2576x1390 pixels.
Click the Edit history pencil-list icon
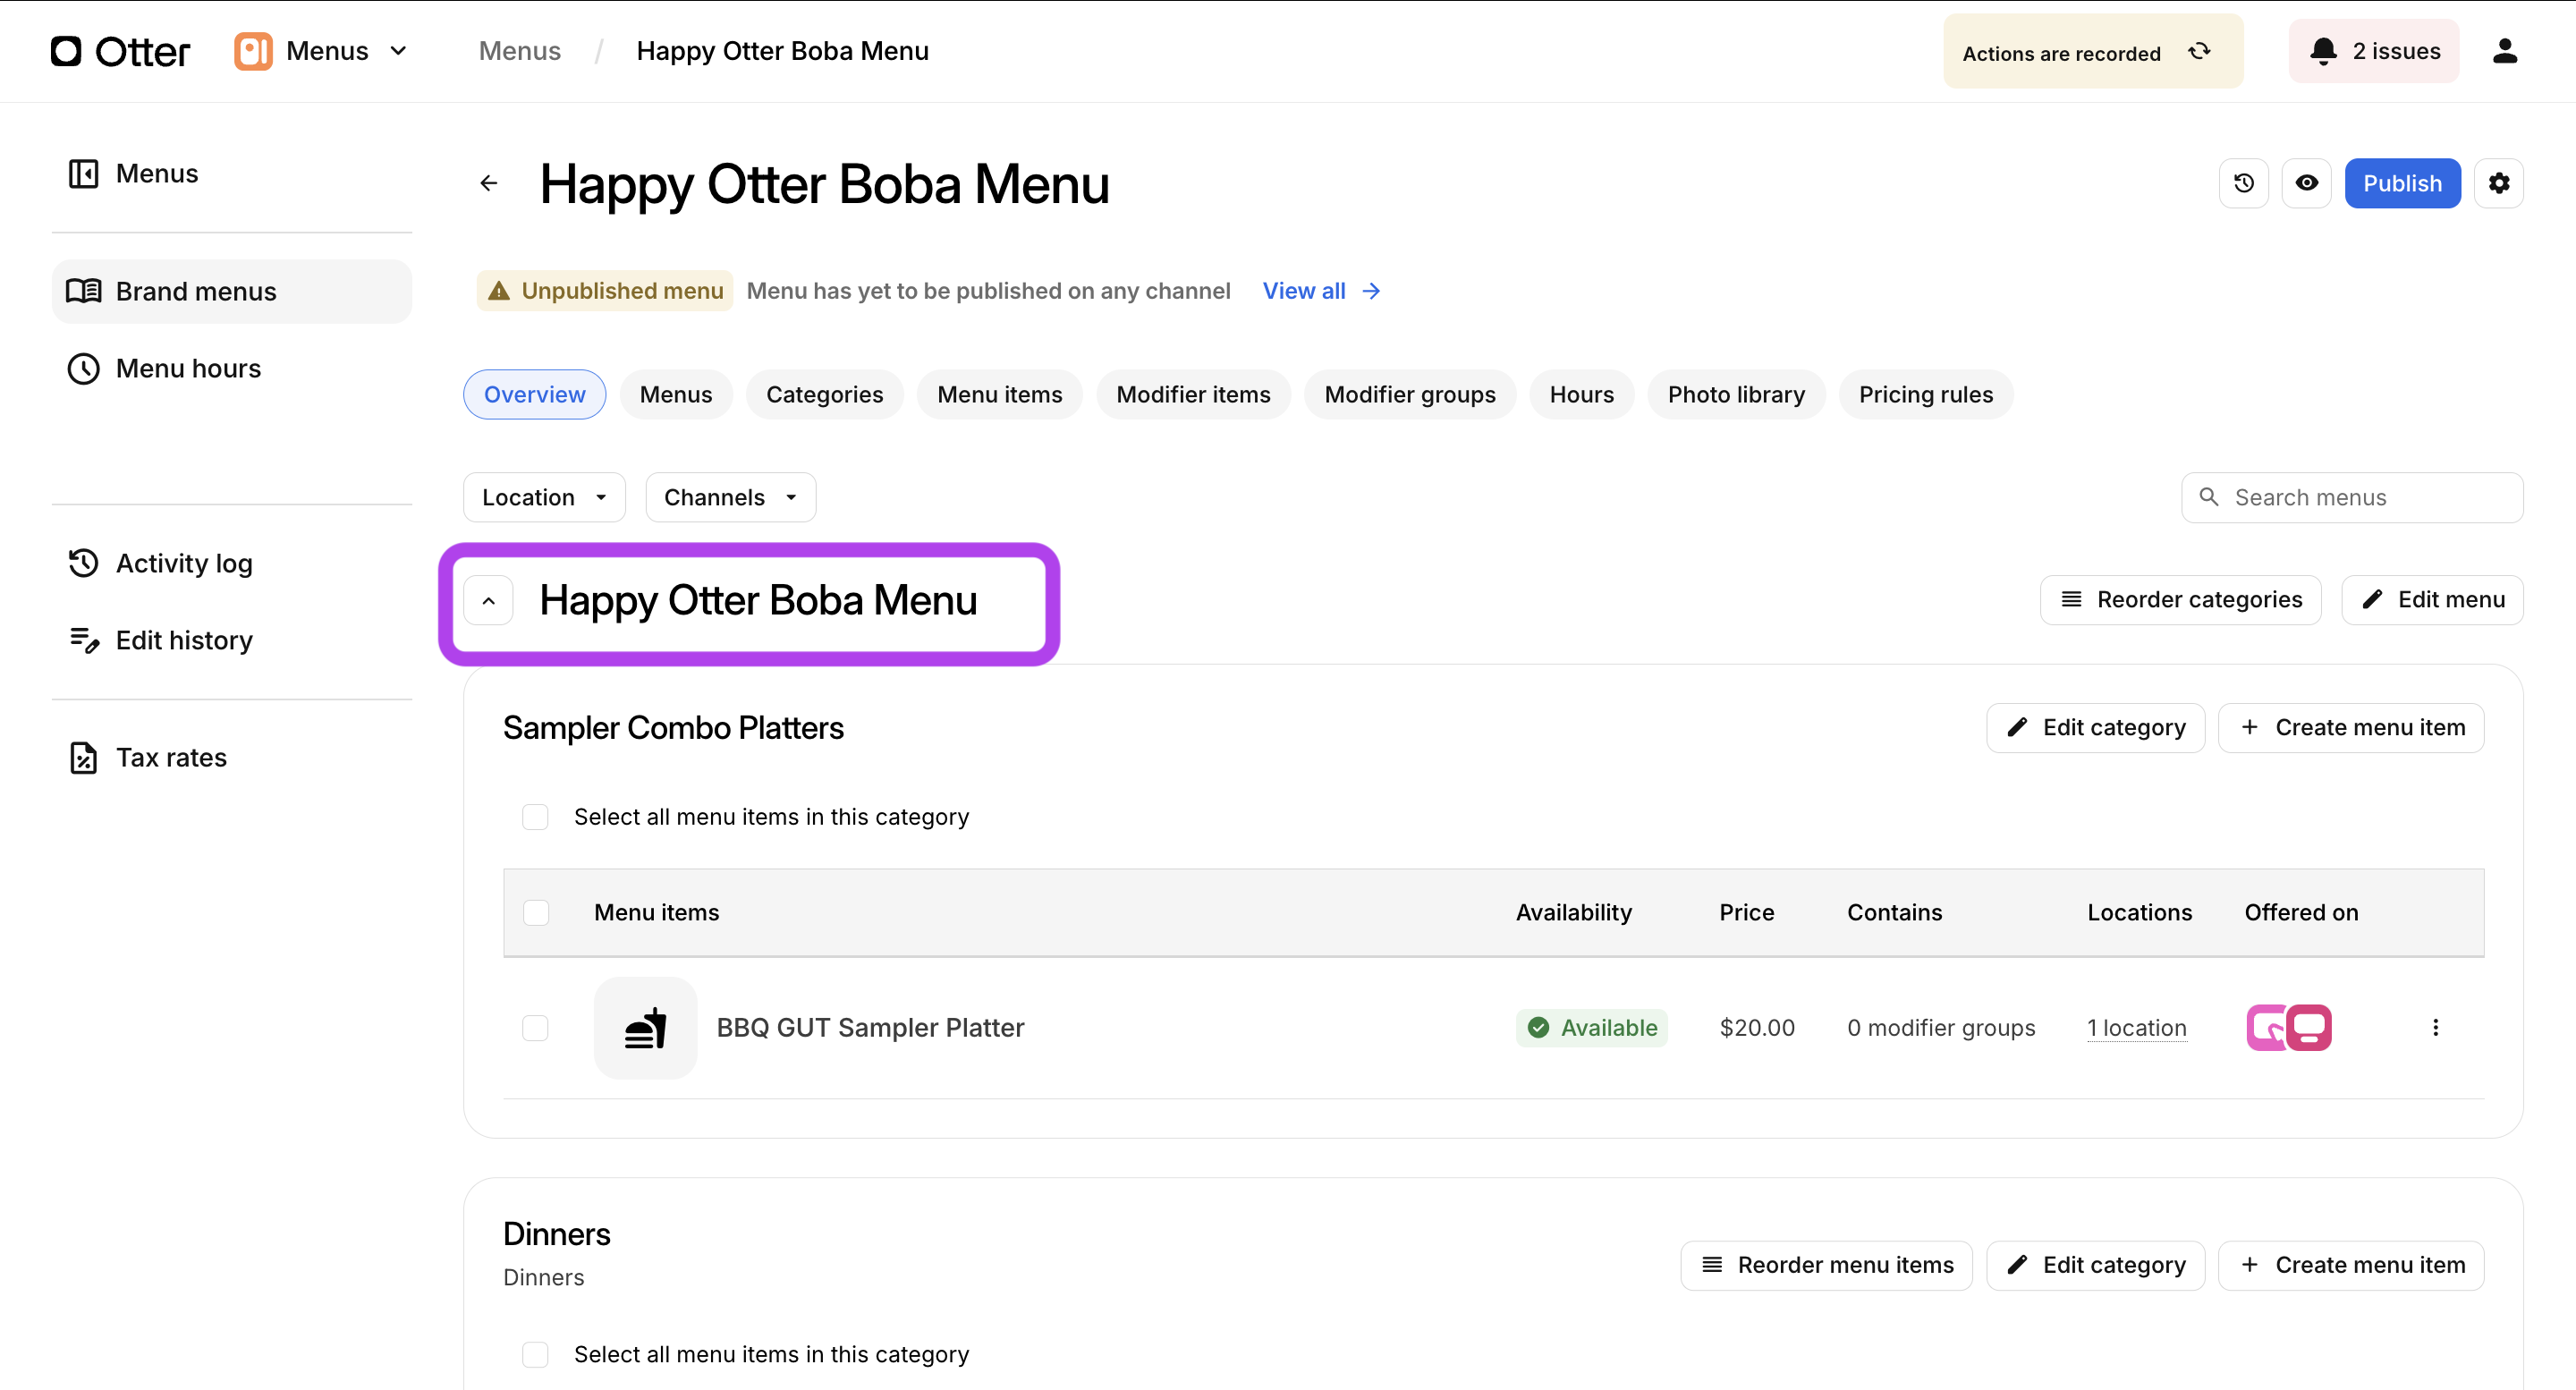pyautogui.click(x=84, y=640)
